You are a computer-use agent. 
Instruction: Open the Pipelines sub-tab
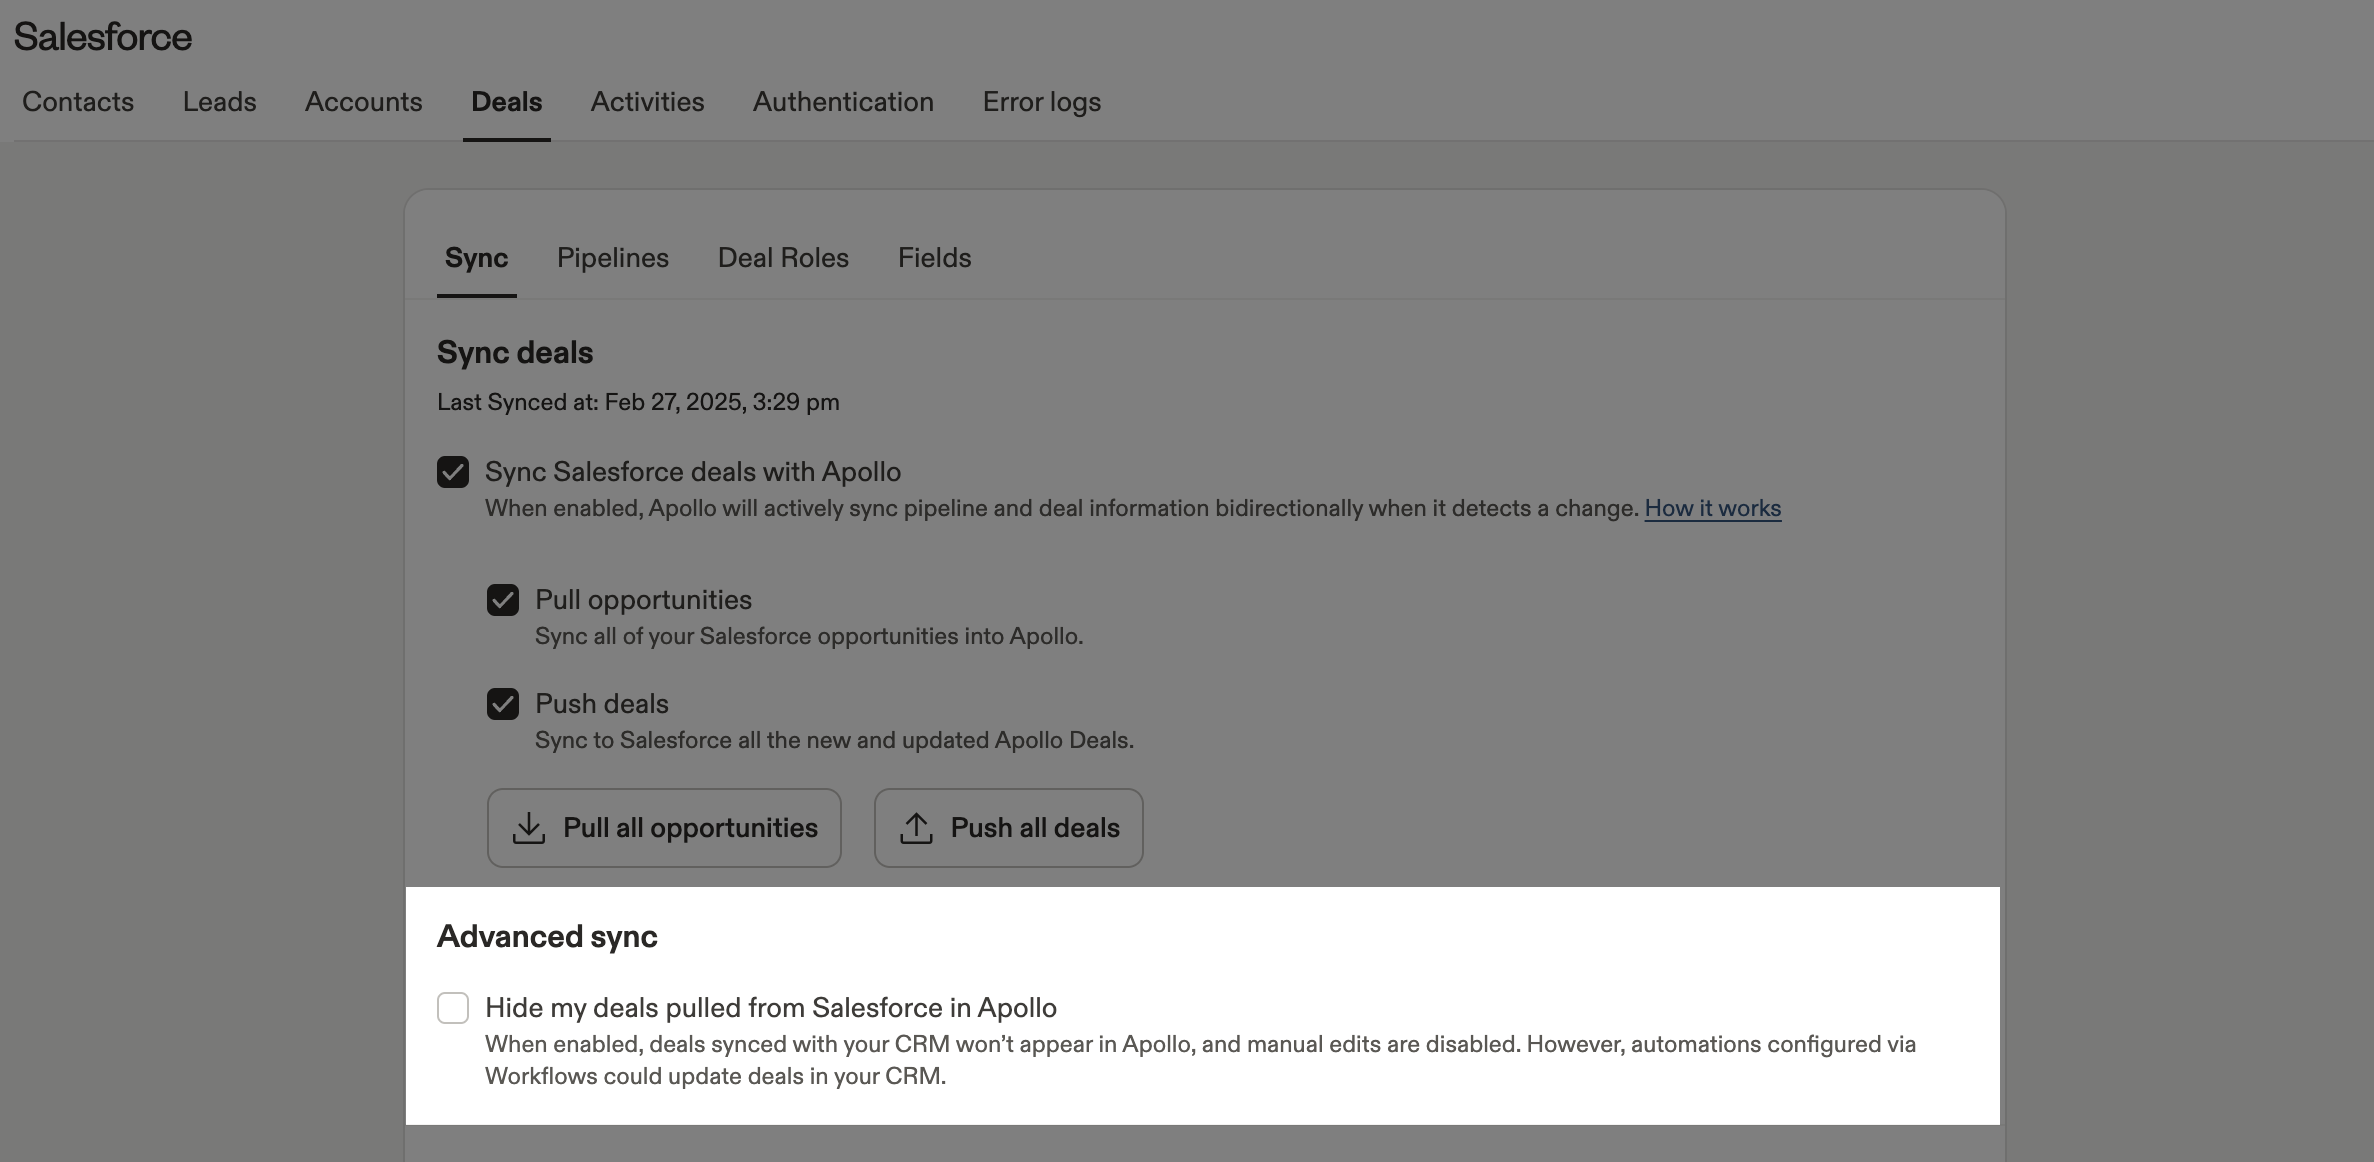click(x=613, y=258)
